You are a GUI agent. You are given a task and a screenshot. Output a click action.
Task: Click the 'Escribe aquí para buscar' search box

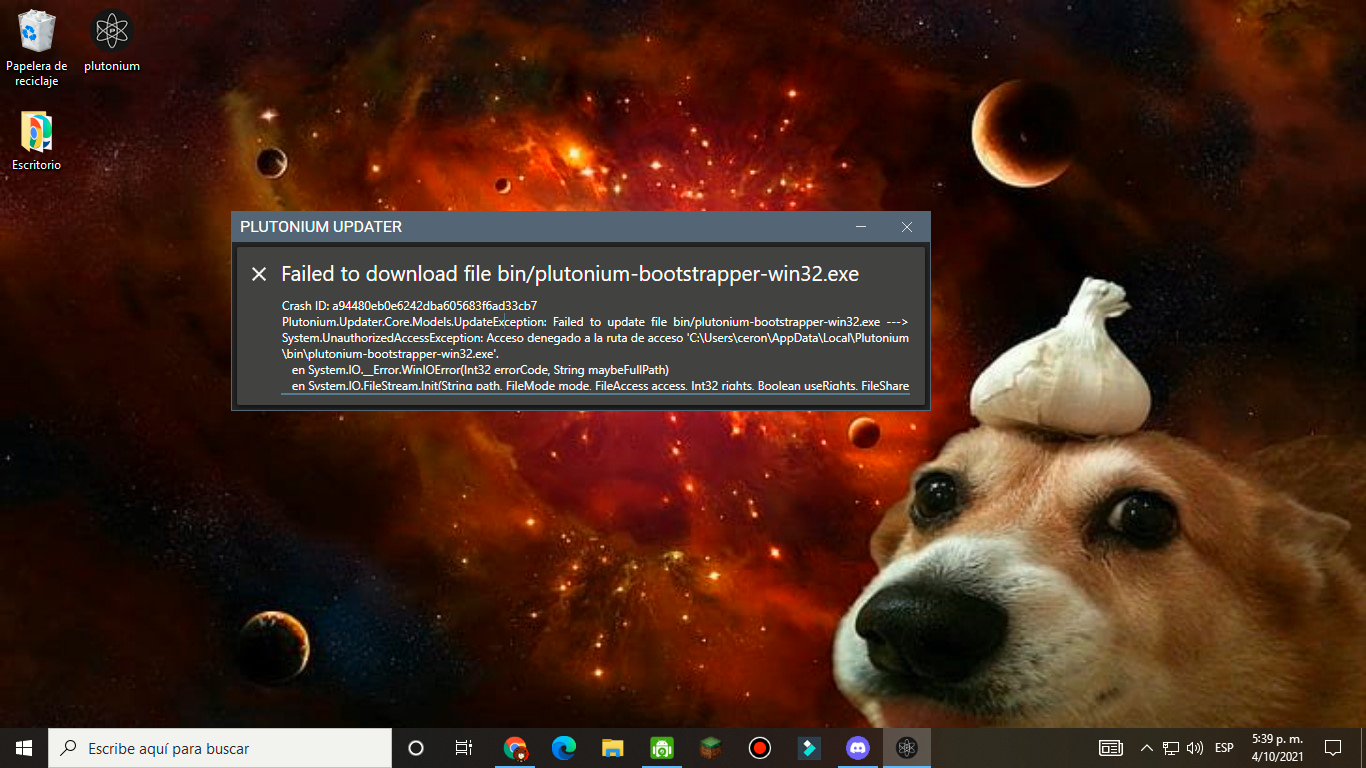[220, 748]
